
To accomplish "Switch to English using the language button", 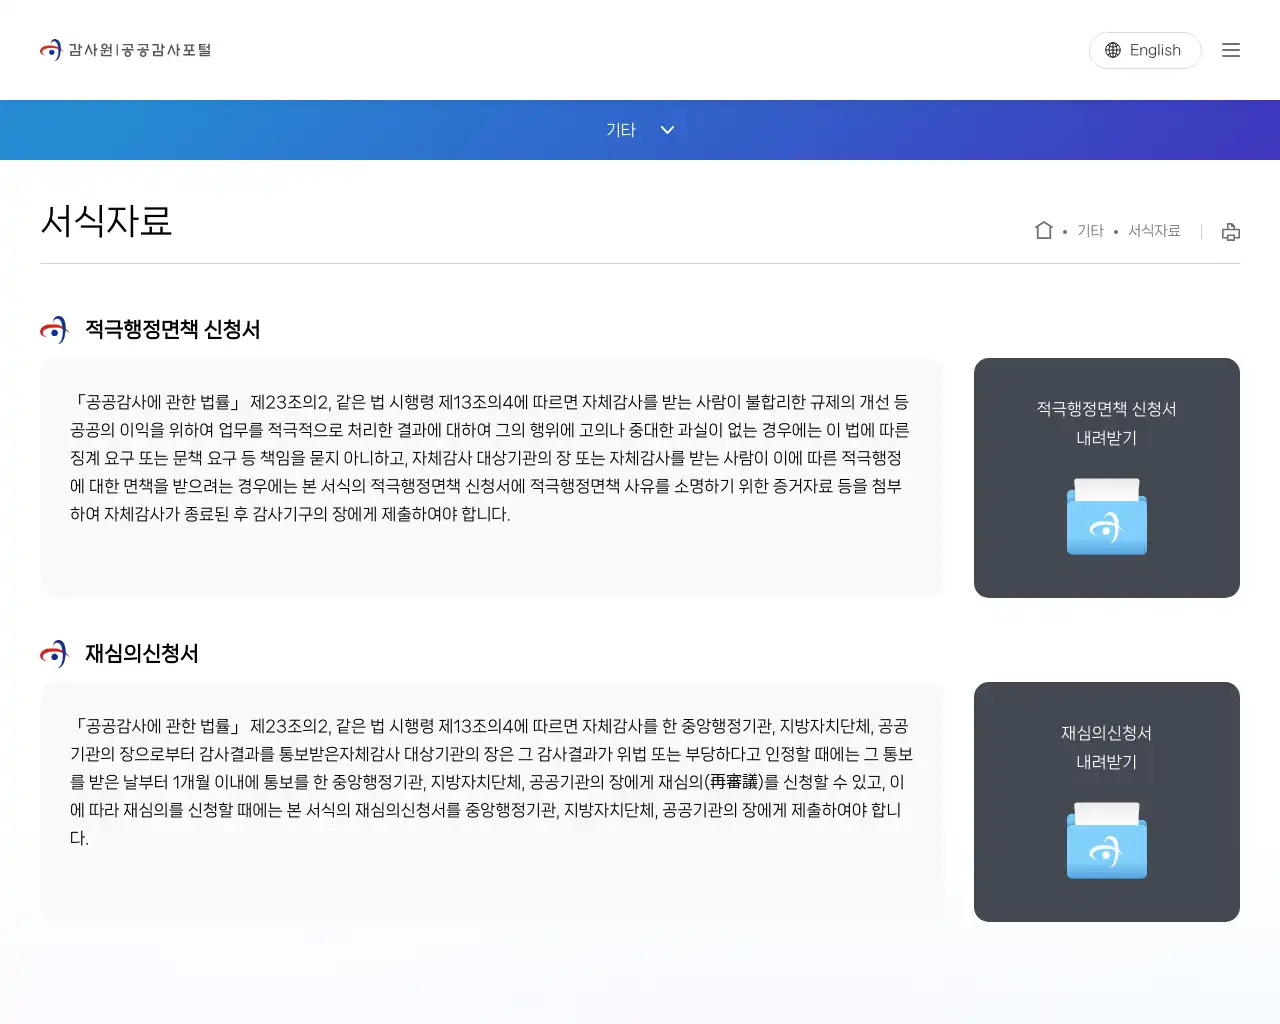I will [x=1145, y=50].
